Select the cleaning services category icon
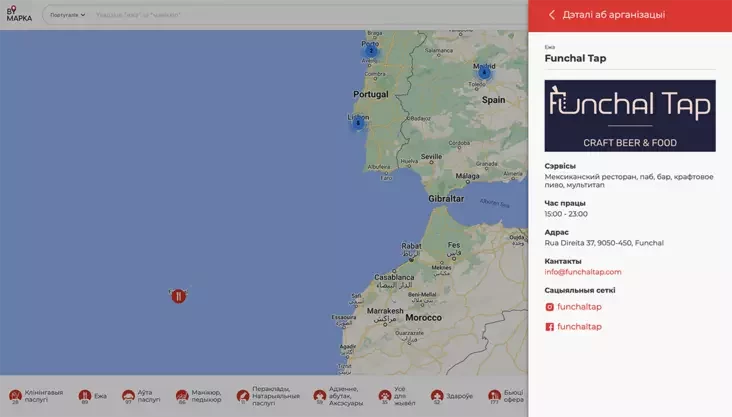The height and width of the screenshot is (417, 732). (15, 397)
